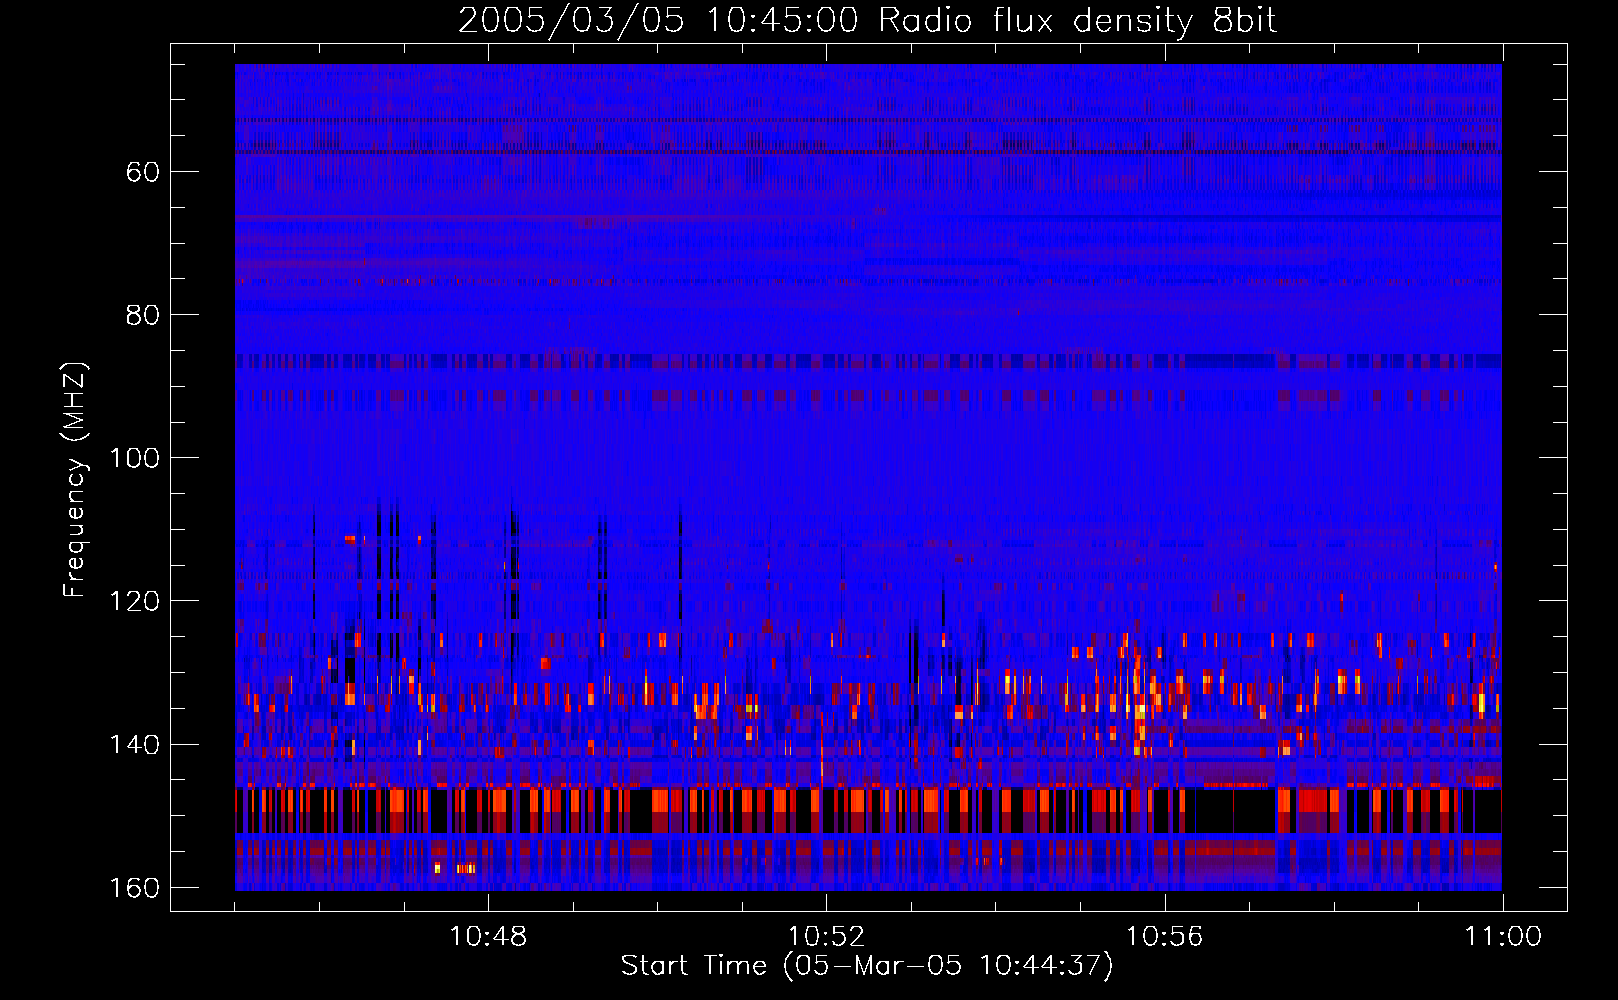
Task: Click the 'Start Time (05-Mar-05 10:44:37)' label
Action: tap(867, 966)
